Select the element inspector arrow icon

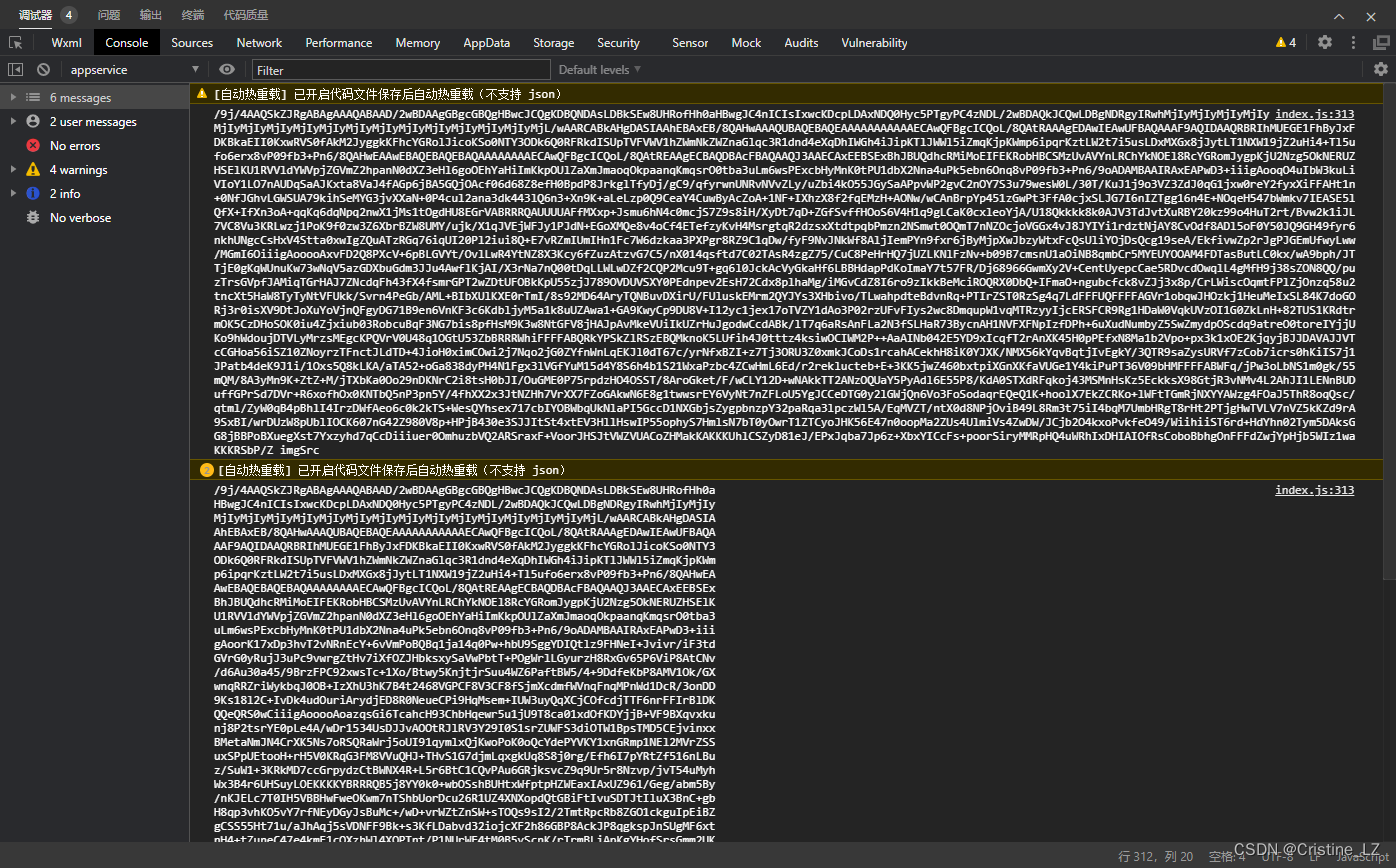click(x=15, y=43)
